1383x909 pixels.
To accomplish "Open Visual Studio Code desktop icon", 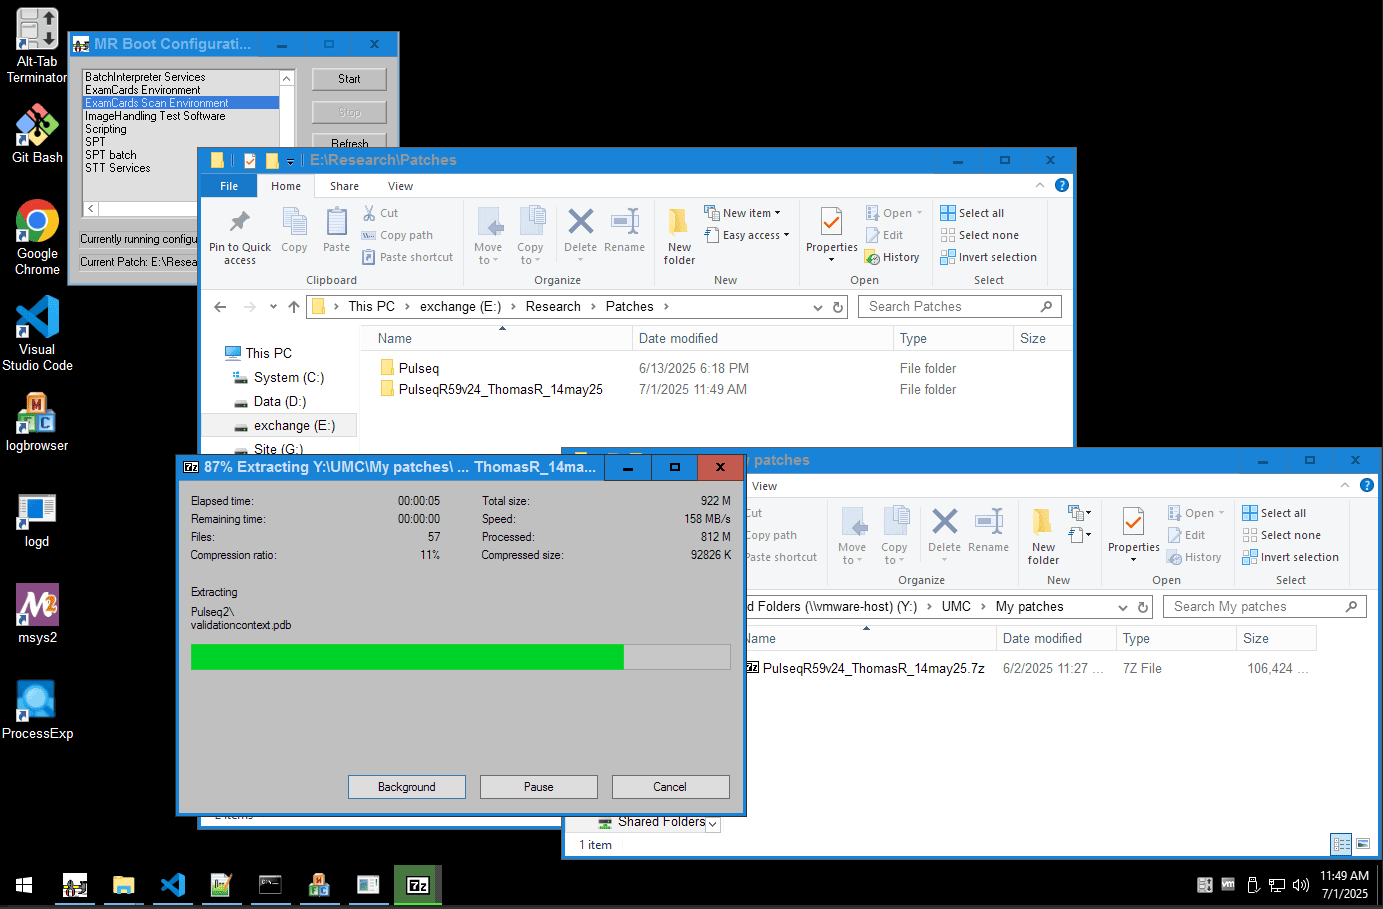I will (37, 334).
